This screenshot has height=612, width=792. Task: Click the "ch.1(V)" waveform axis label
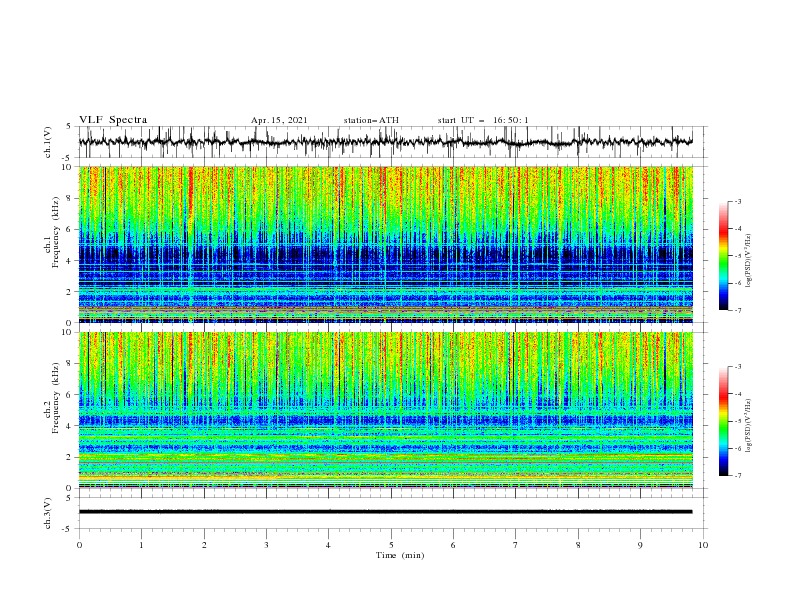[x=48, y=142]
